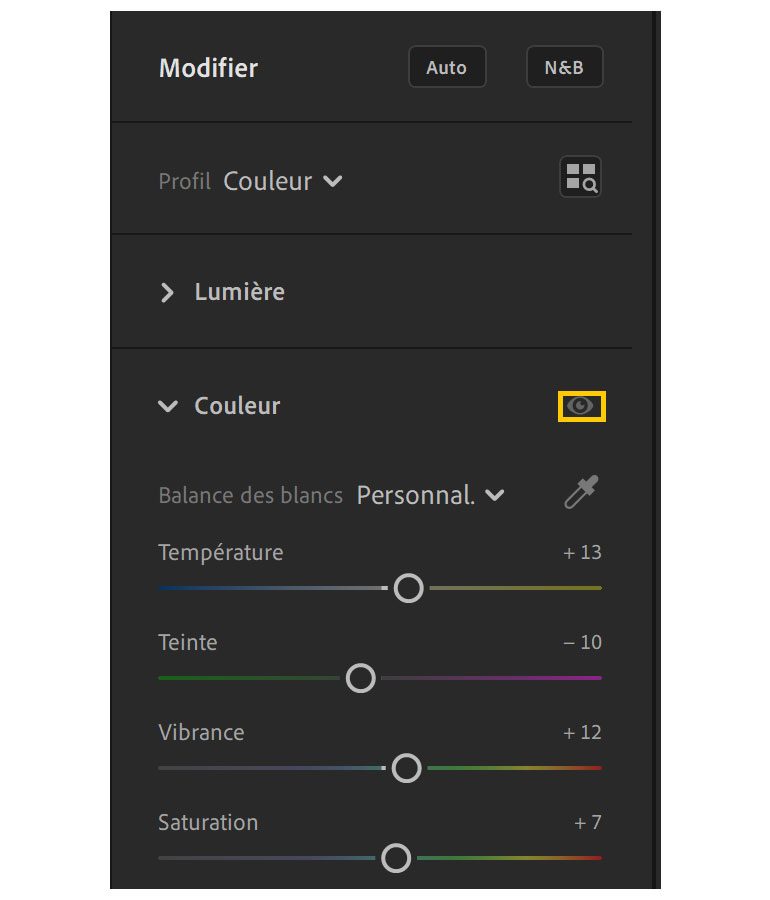
Task: Expand the Lumière section
Action: click(167, 292)
